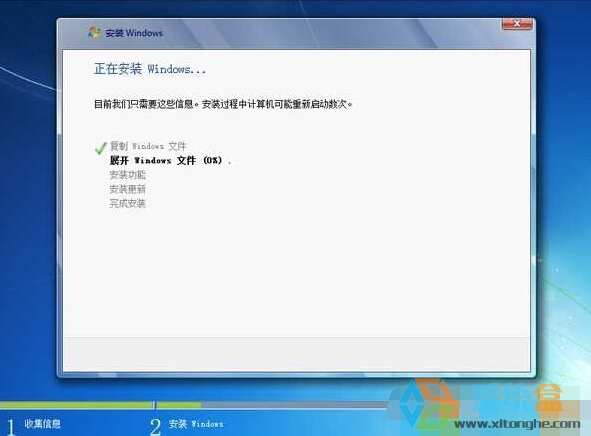
Task: Click the green progress bar under stage 1
Action: coord(77,405)
